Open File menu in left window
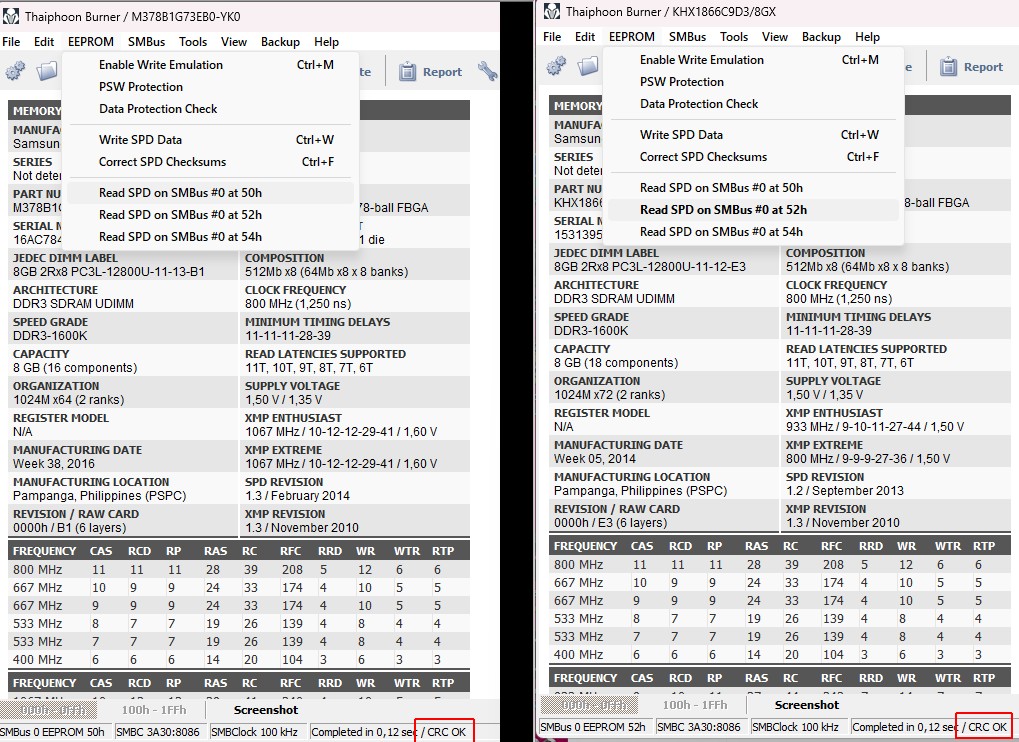Viewport: 1019px width, 742px height. pos(11,42)
